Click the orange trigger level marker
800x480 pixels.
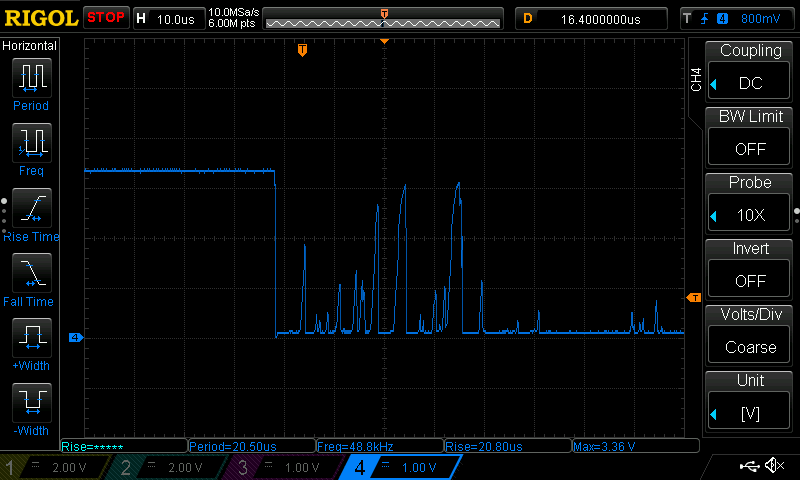point(692,298)
